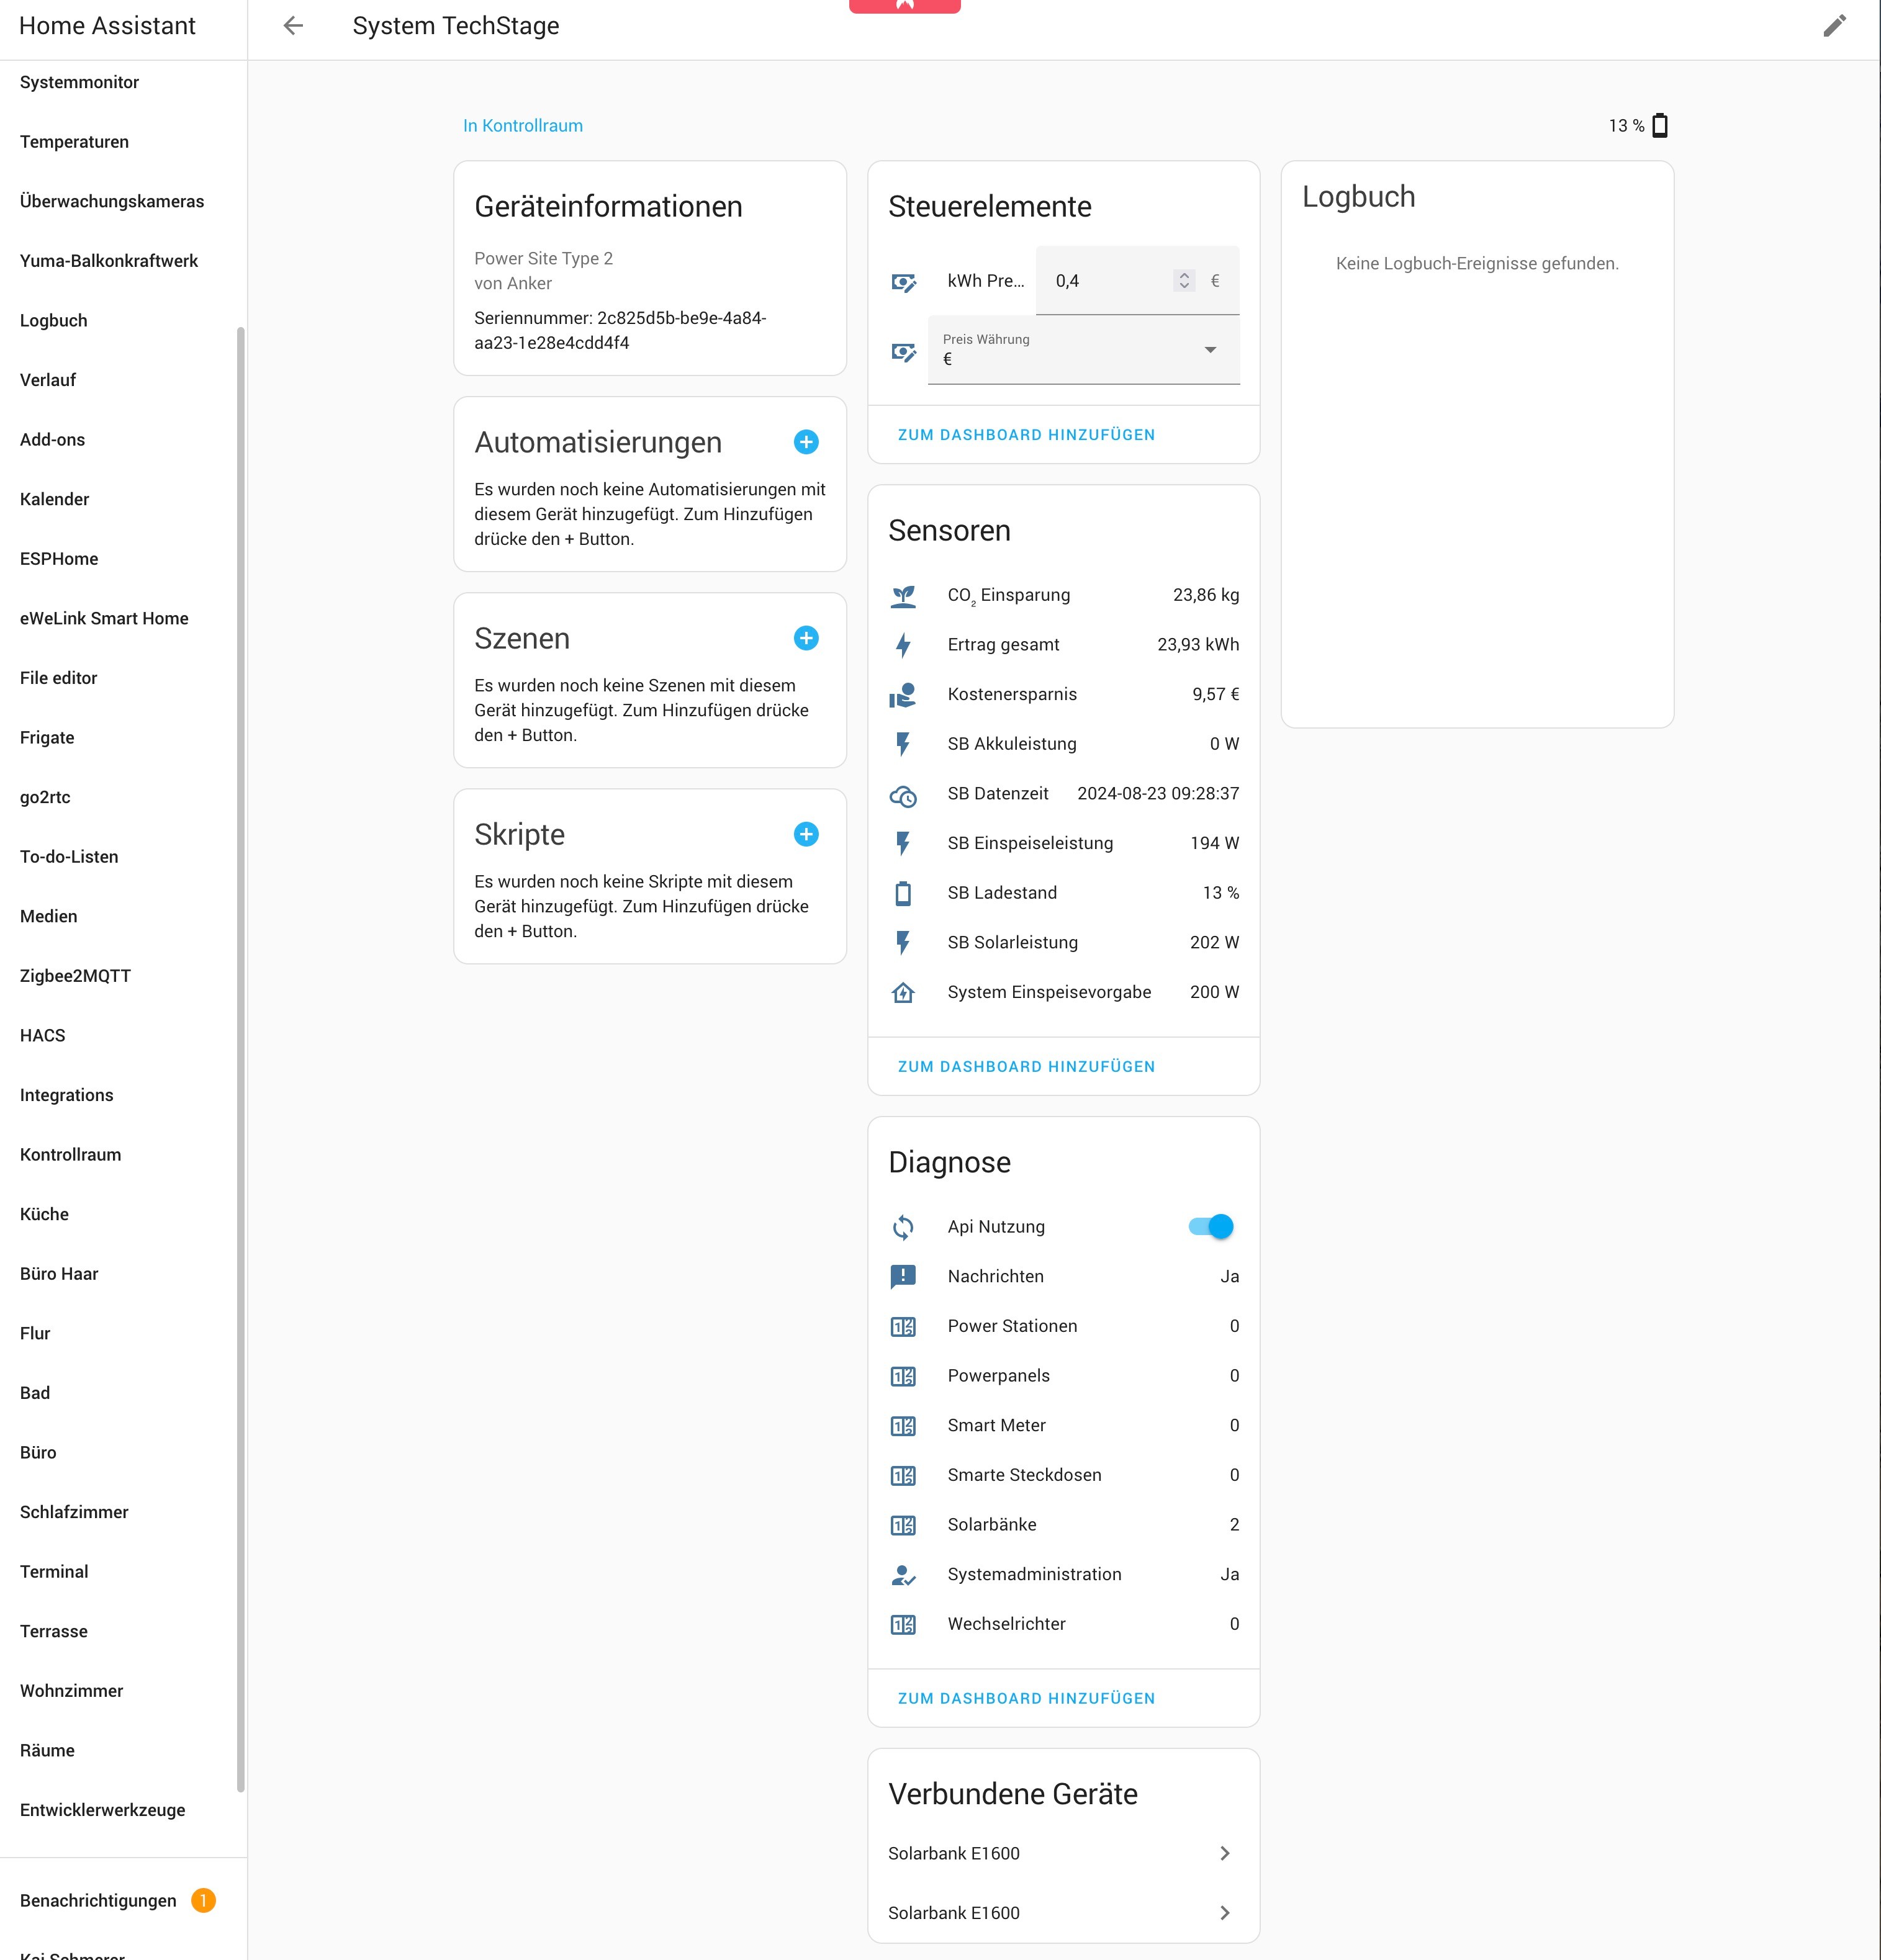This screenshot has height=1960, width=1881.
Task: Toggle the Api Nutzung switch
Action: coord(1211,1226)
